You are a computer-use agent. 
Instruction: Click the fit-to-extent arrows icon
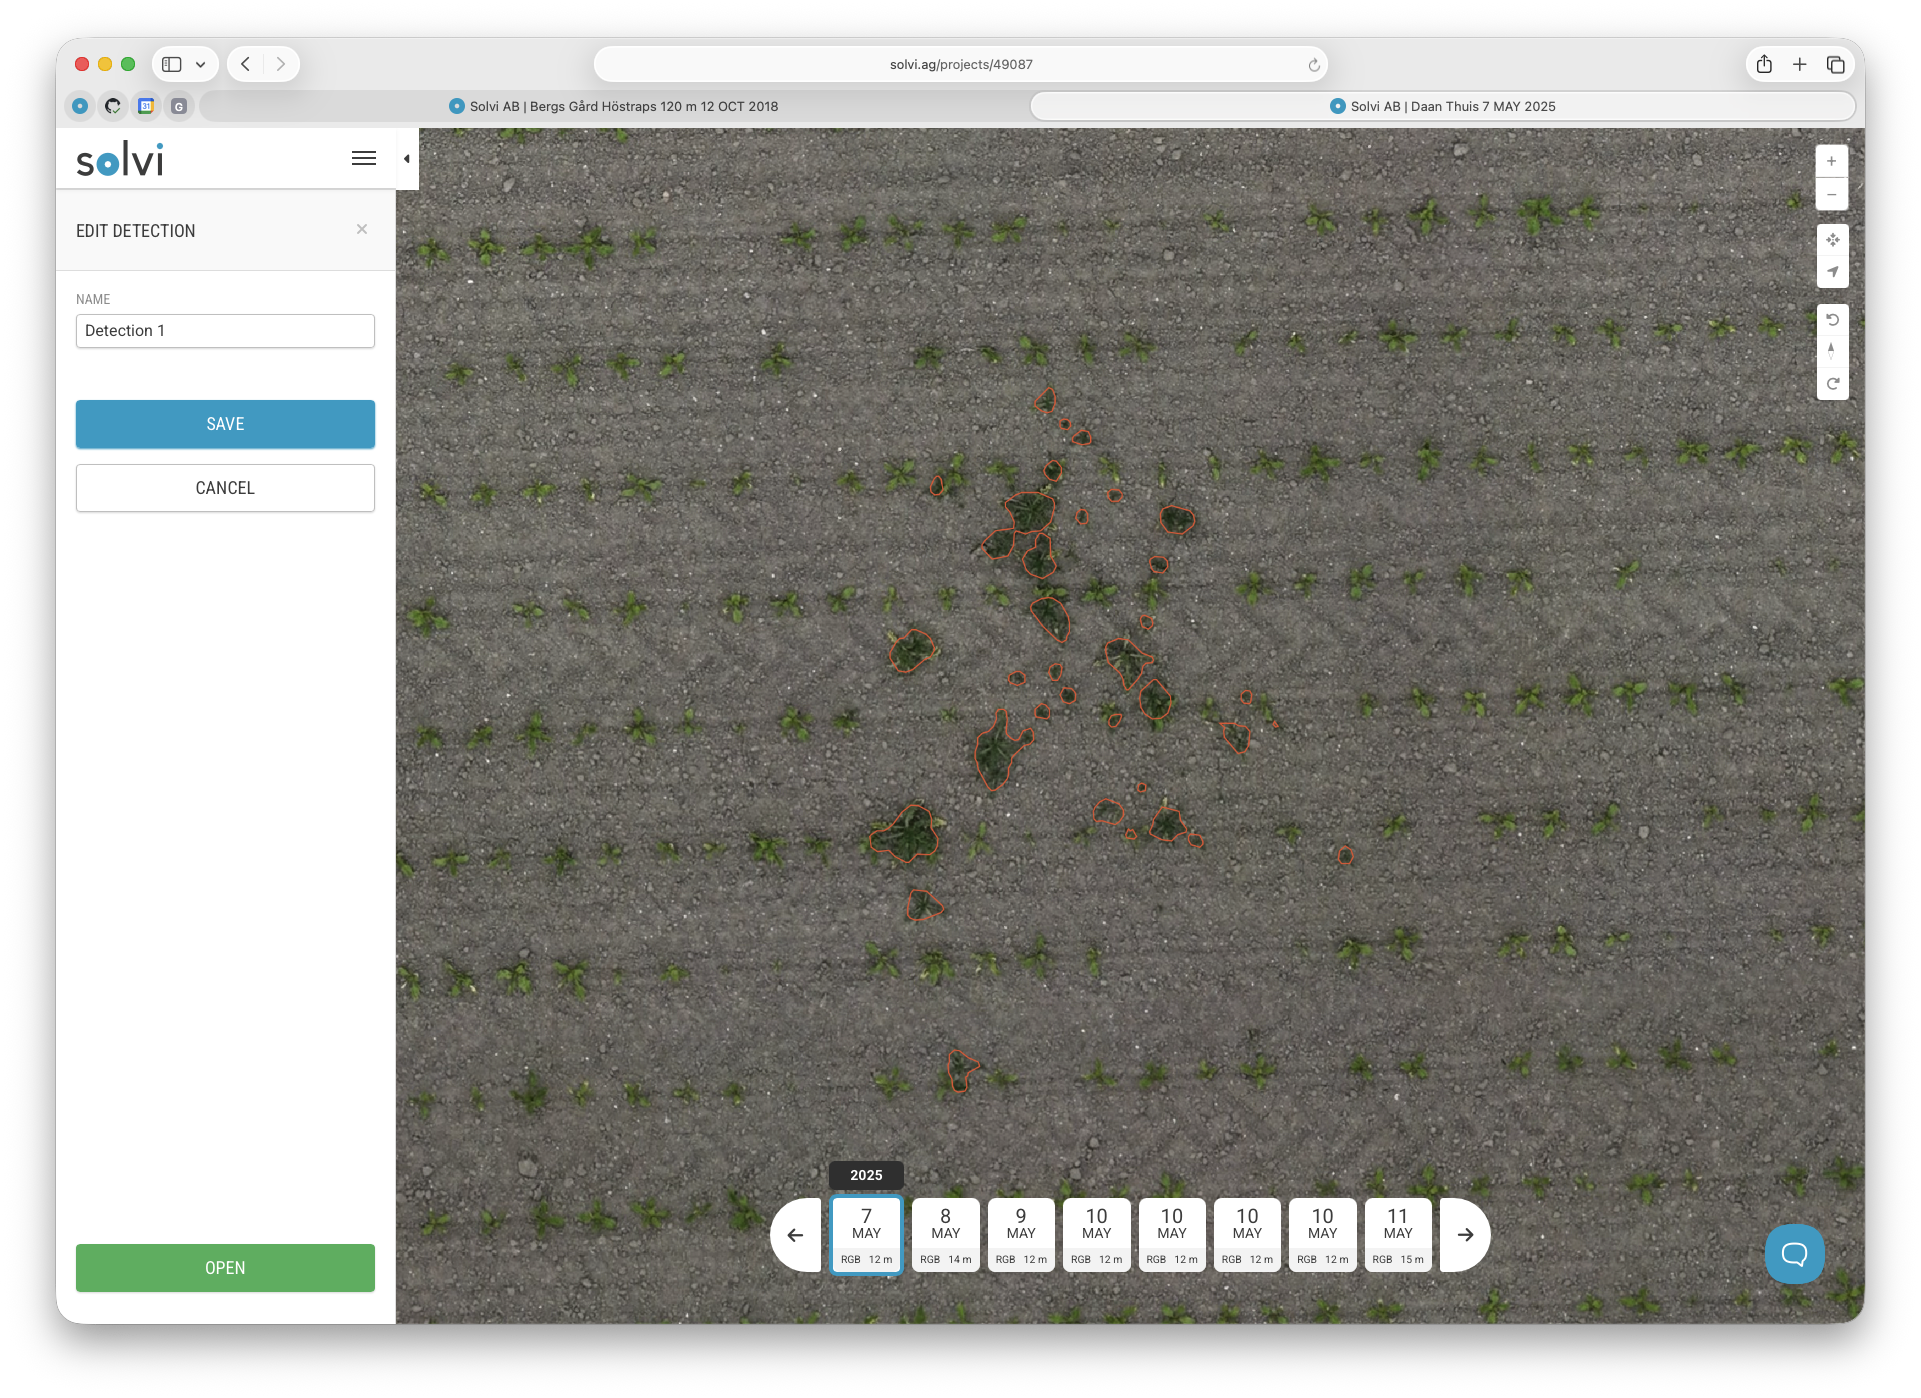click(1831, 240)
